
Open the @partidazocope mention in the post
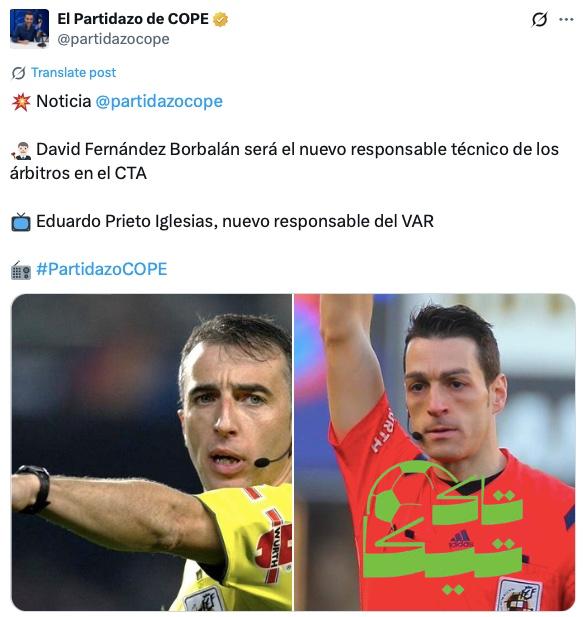click(x=159, y=101)
